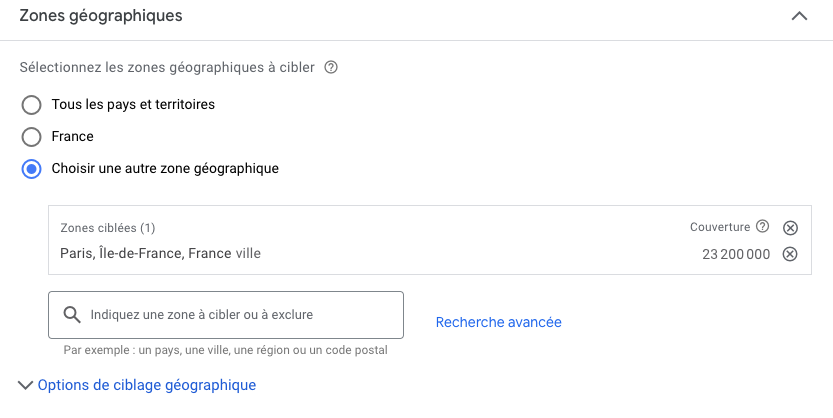
Task: Choose Choisir une autre zone géographique radio
Action: click(32, 169)
